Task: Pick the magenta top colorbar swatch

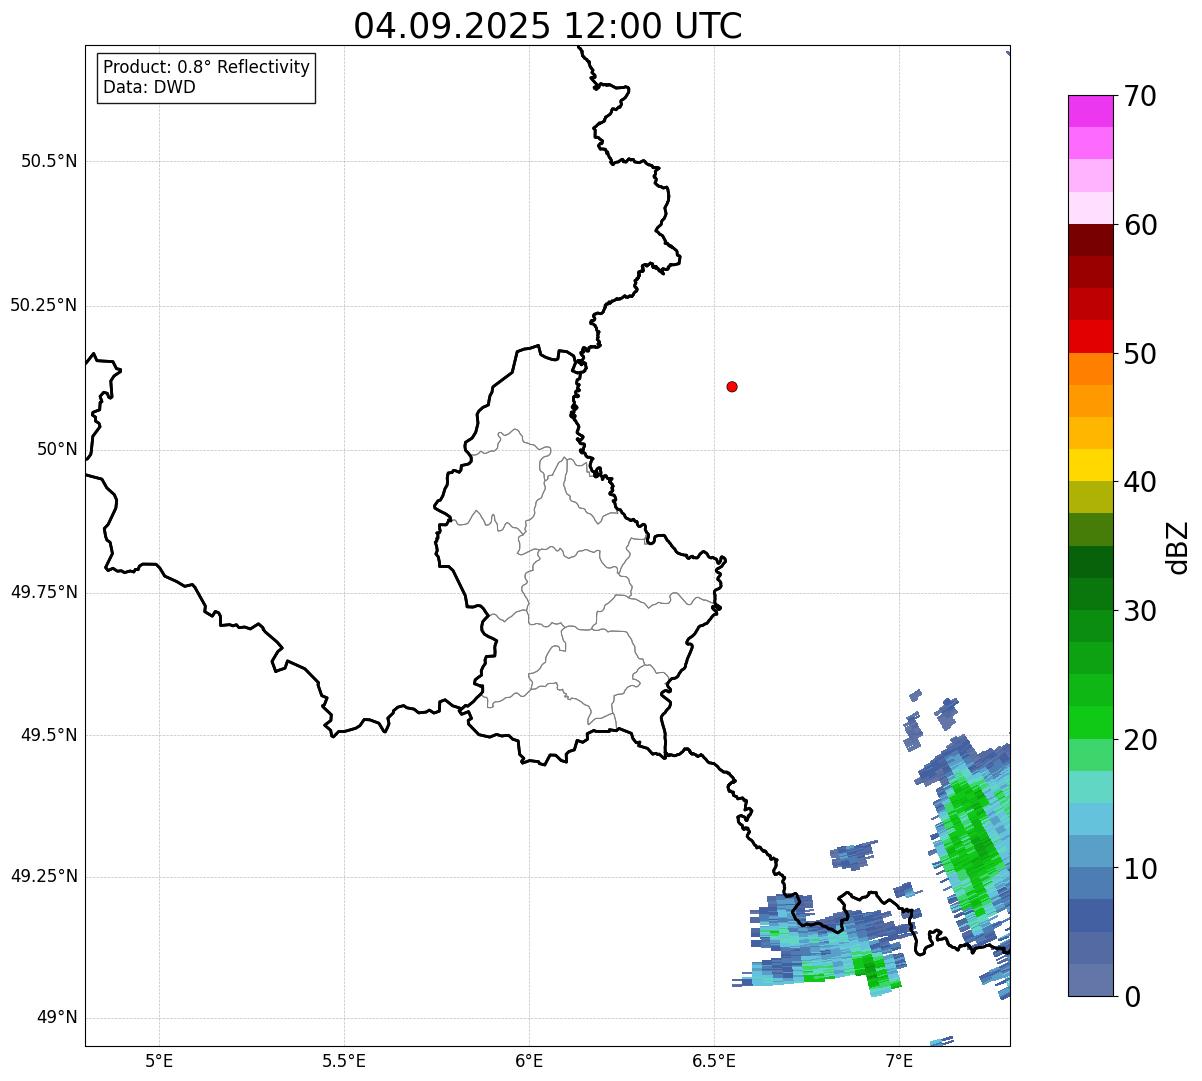Action: pos(1090,111)
